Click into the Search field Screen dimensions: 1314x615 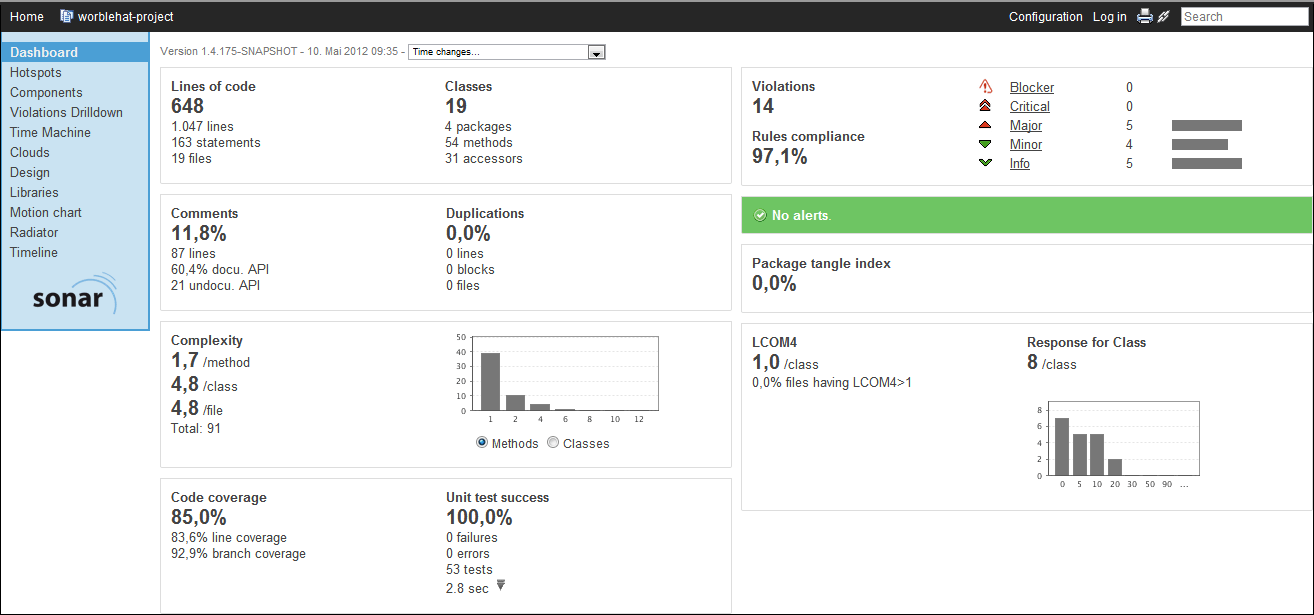tap(1243, 16)
